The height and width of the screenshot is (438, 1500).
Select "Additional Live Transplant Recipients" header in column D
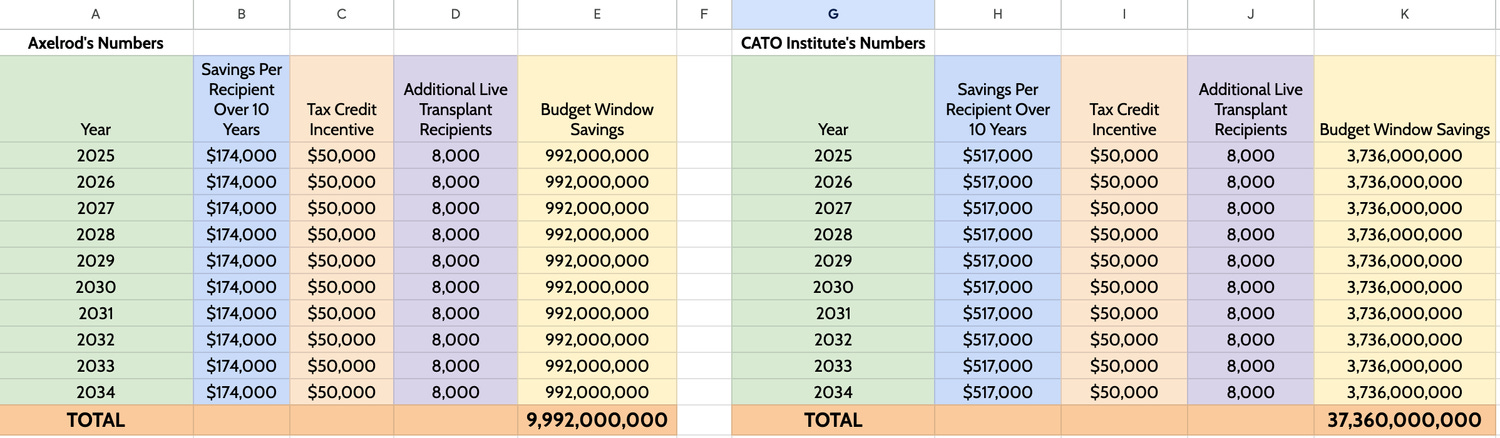coord(456,99)
